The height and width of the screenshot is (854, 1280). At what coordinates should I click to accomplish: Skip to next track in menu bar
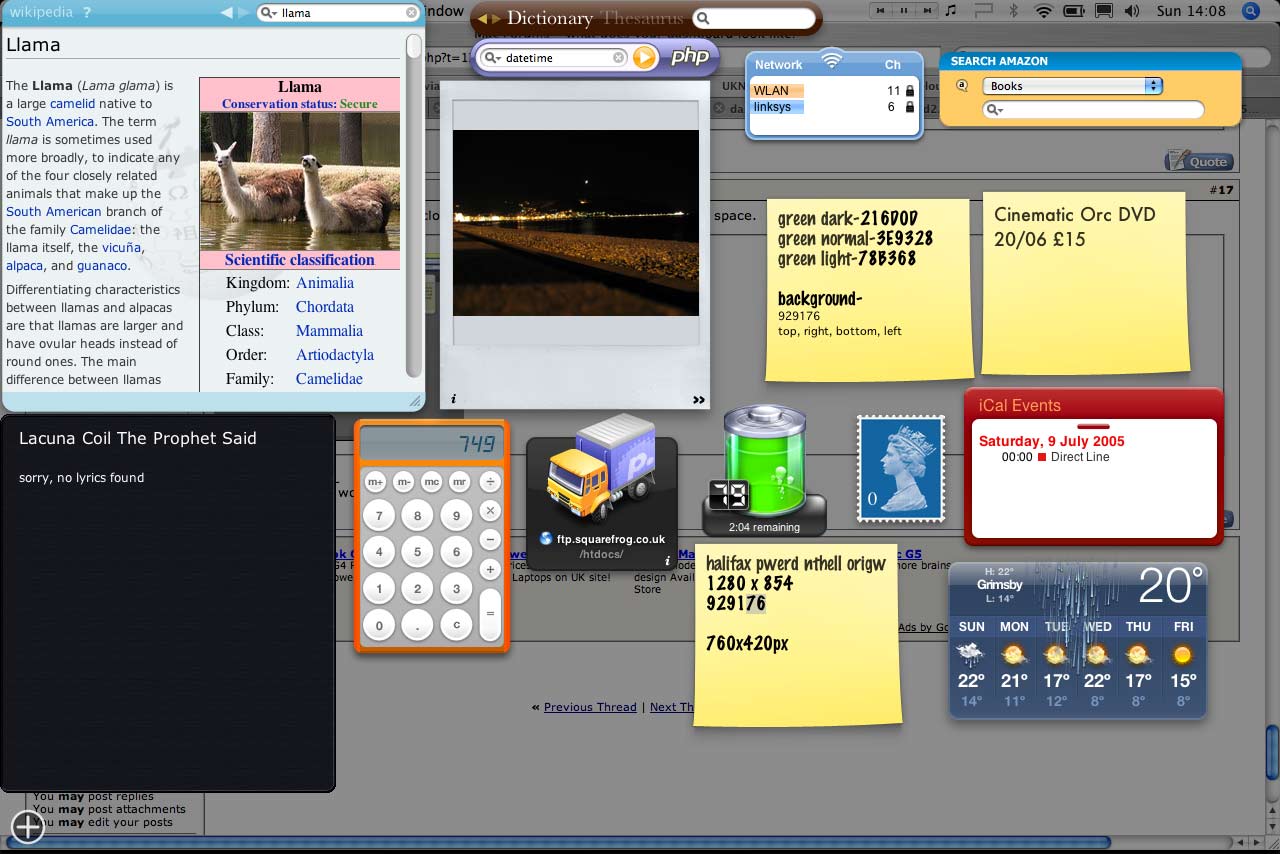click(926, 11)
